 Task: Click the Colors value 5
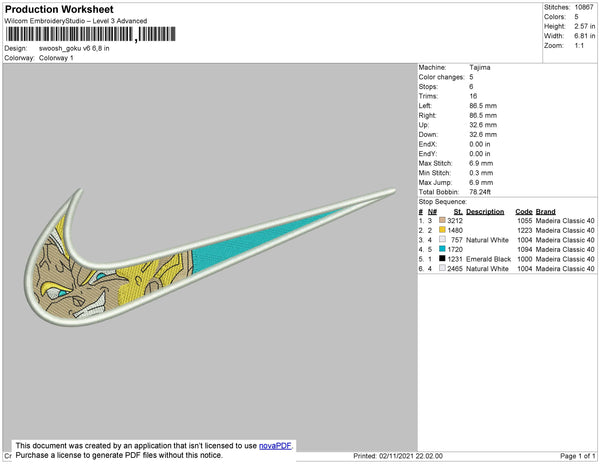click(576, 17)
